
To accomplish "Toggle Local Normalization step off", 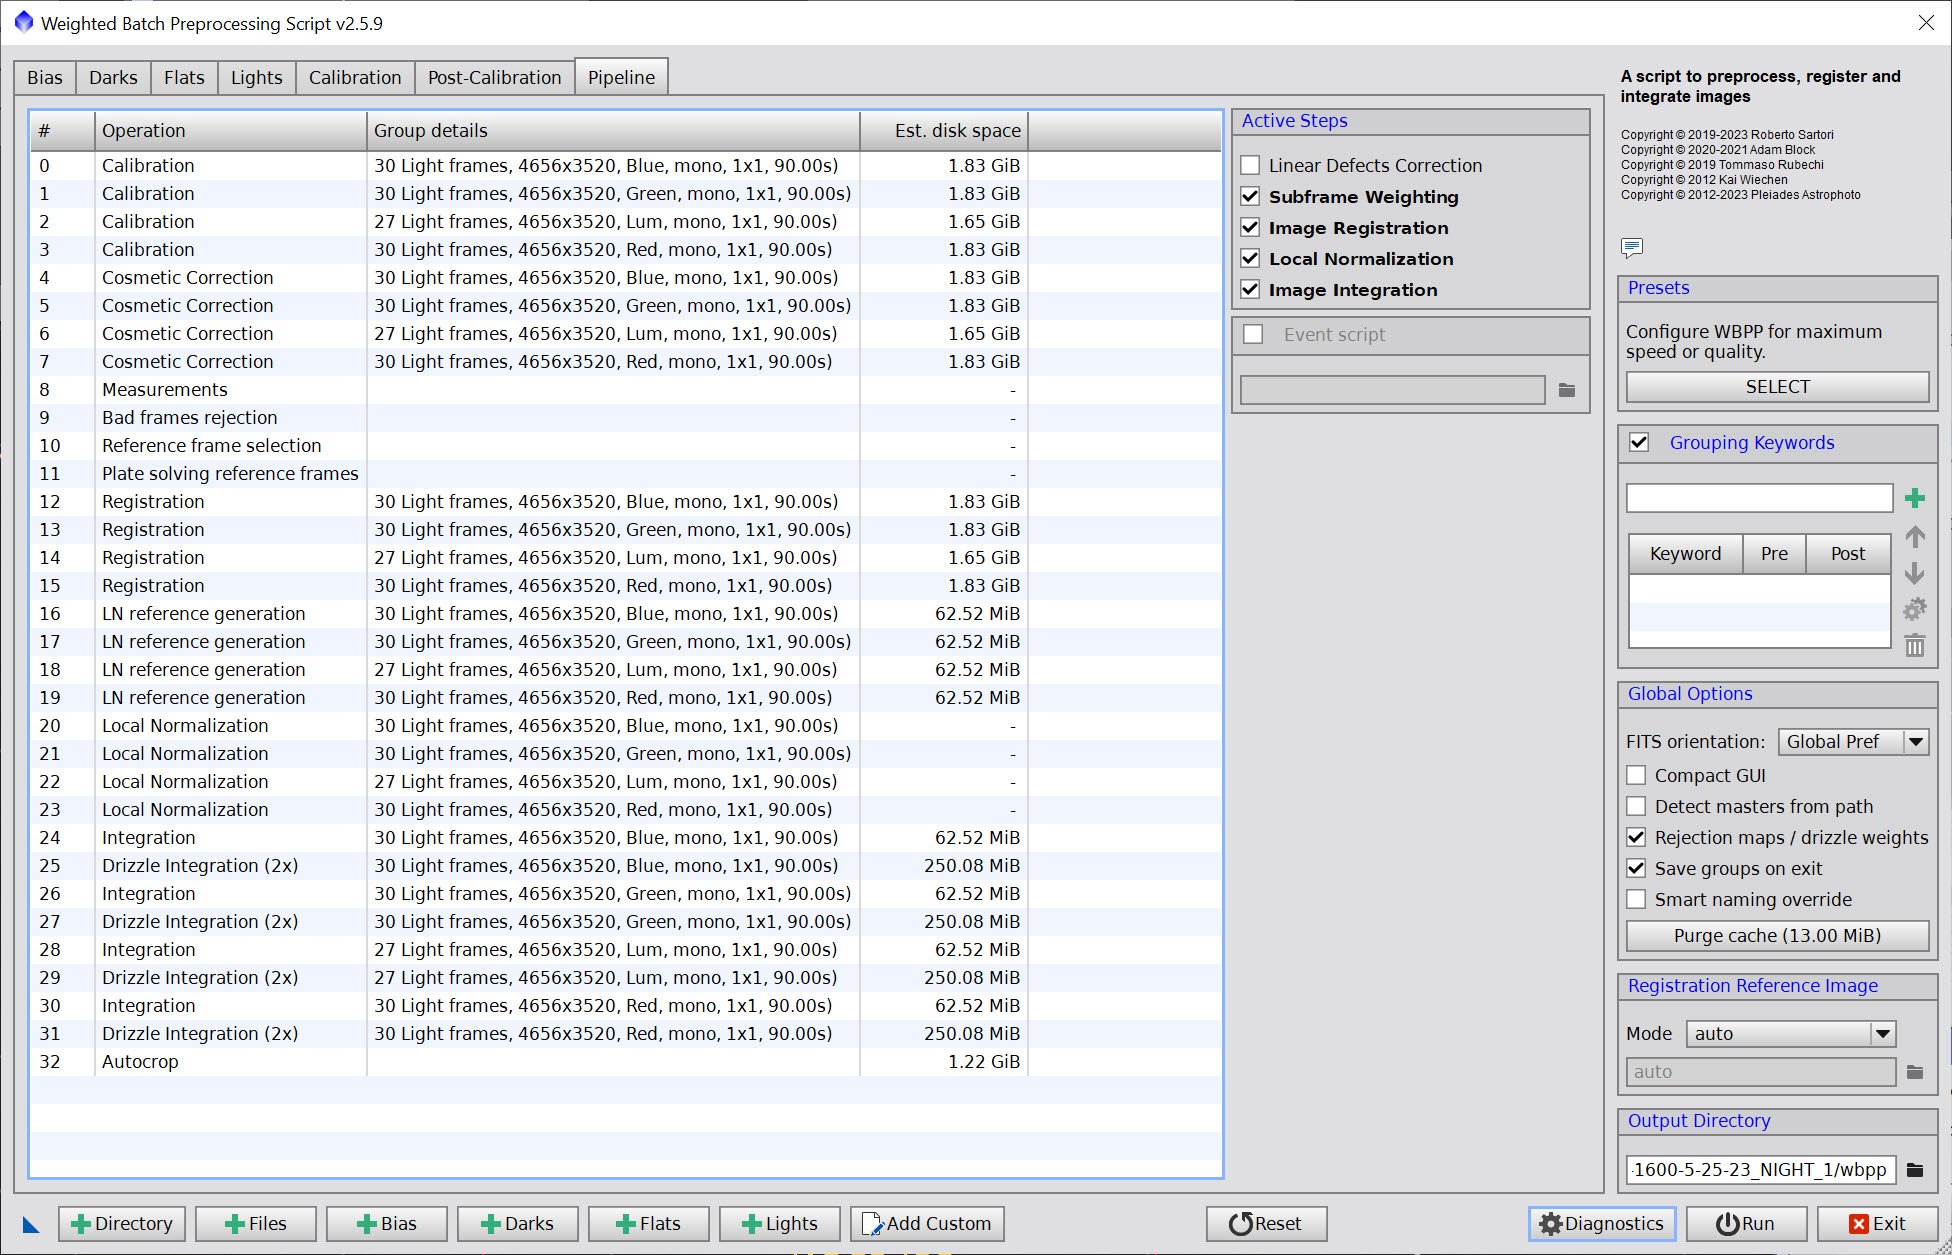I will [x=1250, y=259].
